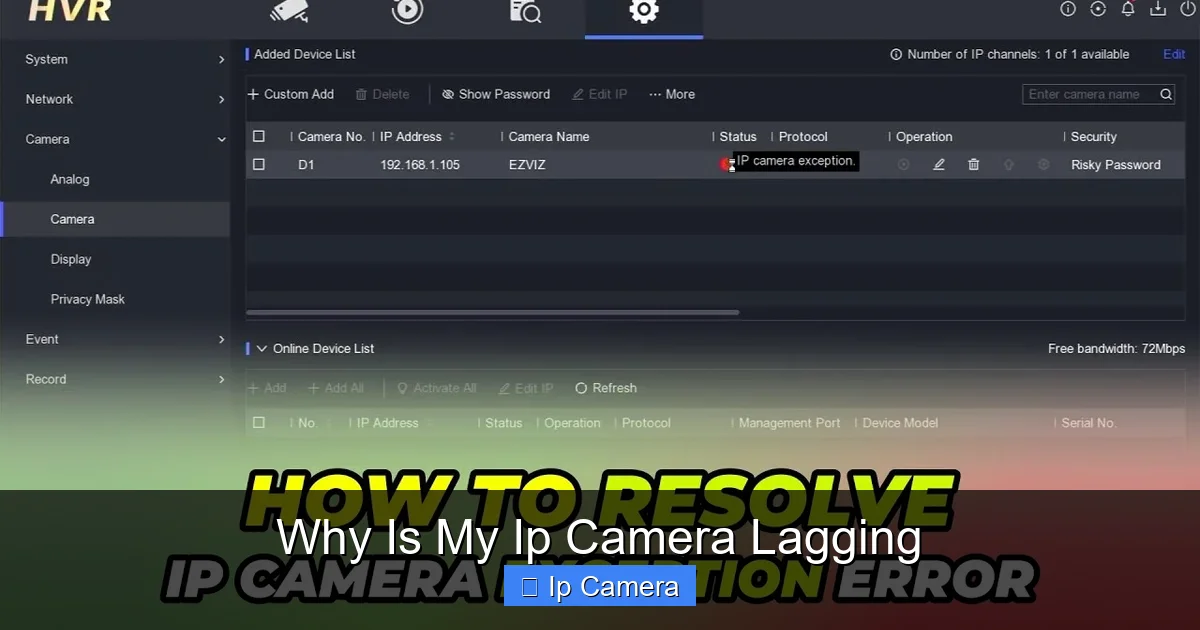1200x630 pixels.
Task: Click the Protocol header in Added Device List
Action: tap(803, 137)
